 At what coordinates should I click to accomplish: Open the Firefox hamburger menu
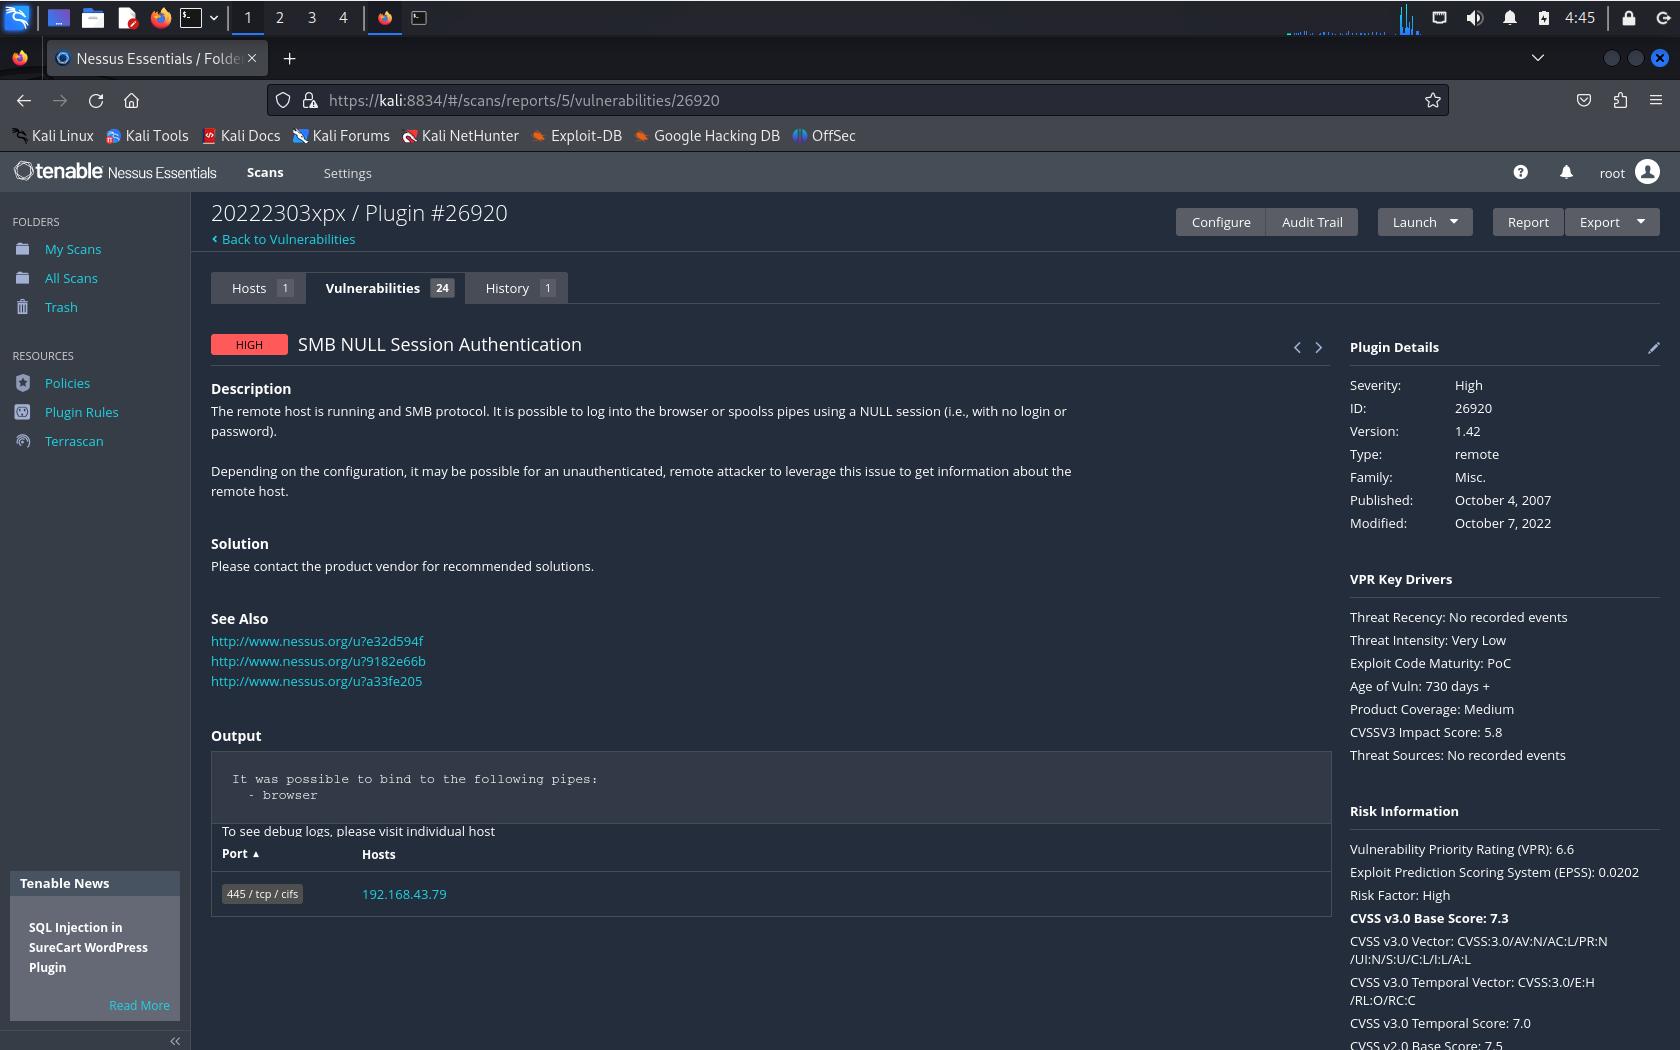[x=1656, y=100]
